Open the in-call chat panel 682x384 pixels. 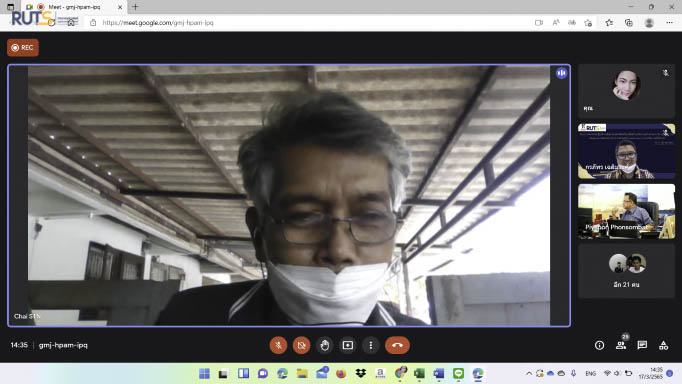pyautogui.click(x=642, y=345)
